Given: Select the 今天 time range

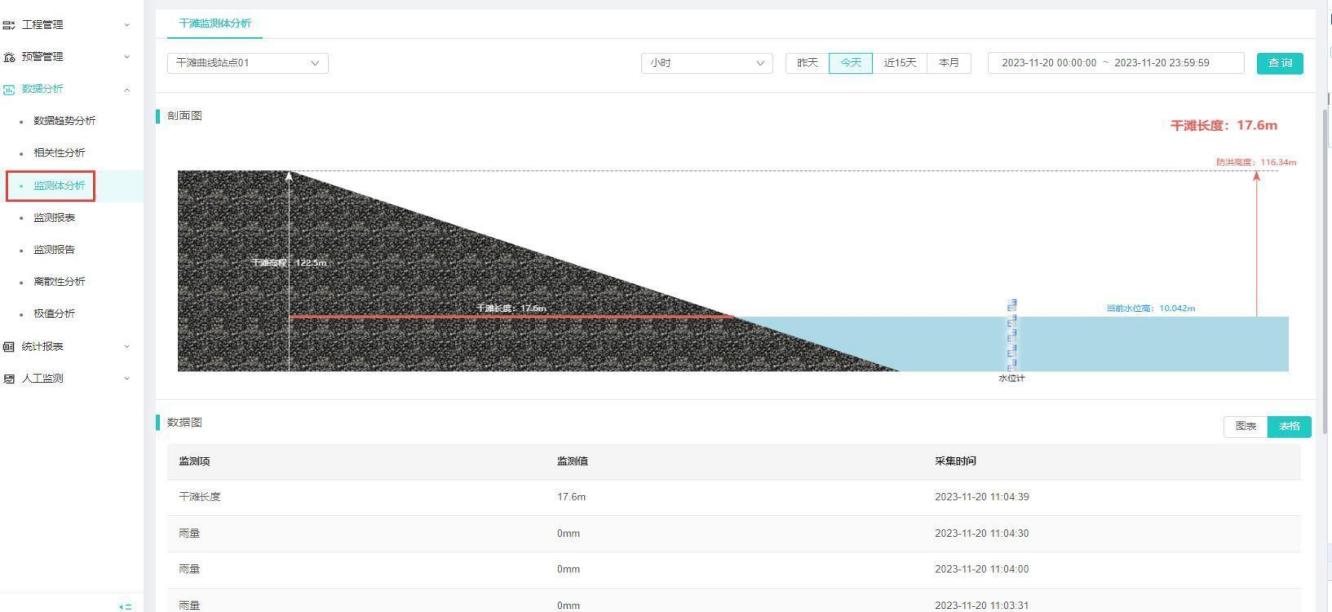Looking at the screenshot, I should click(x=850, y=63).
